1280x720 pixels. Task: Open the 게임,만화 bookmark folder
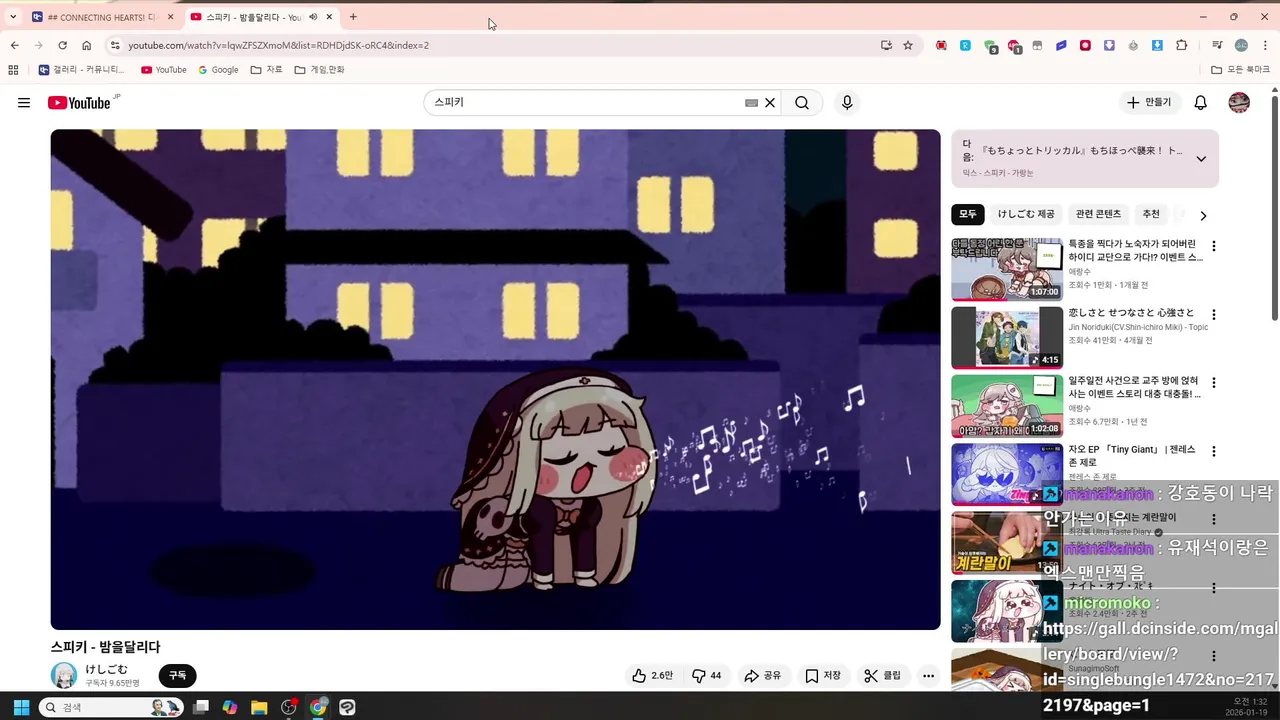(x=319, y=70)
